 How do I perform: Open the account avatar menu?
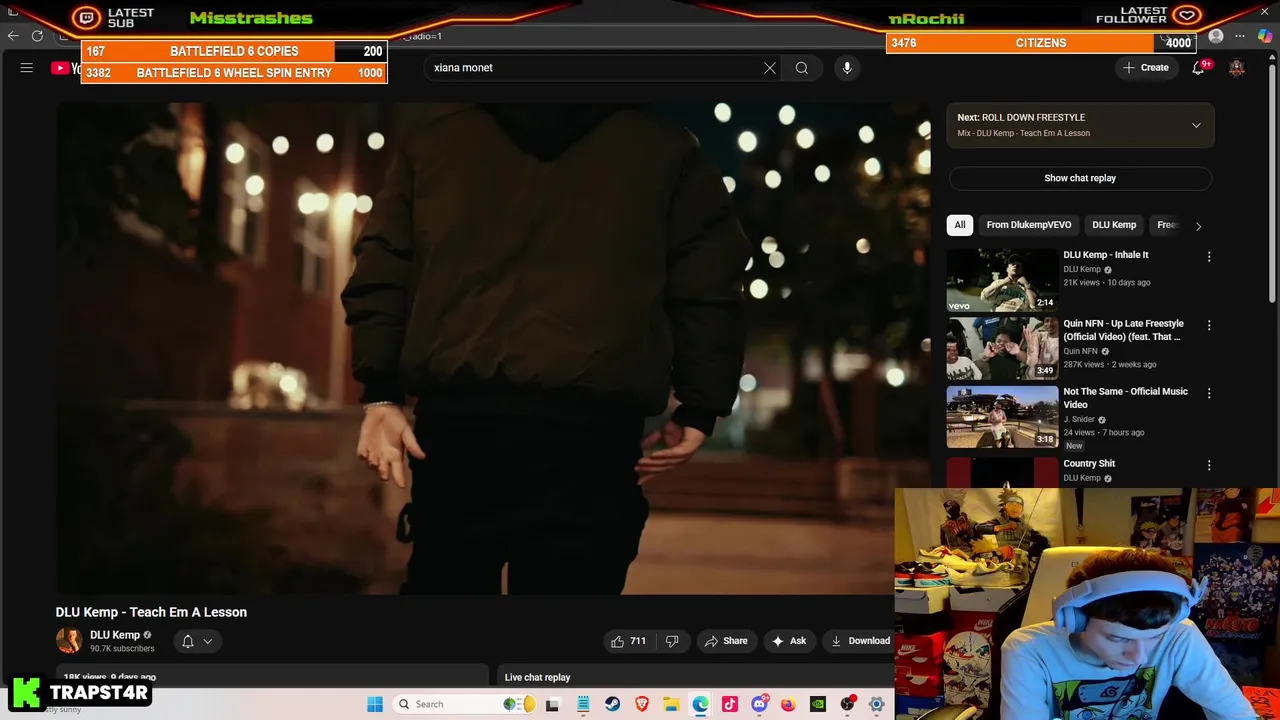point(1237,68)
